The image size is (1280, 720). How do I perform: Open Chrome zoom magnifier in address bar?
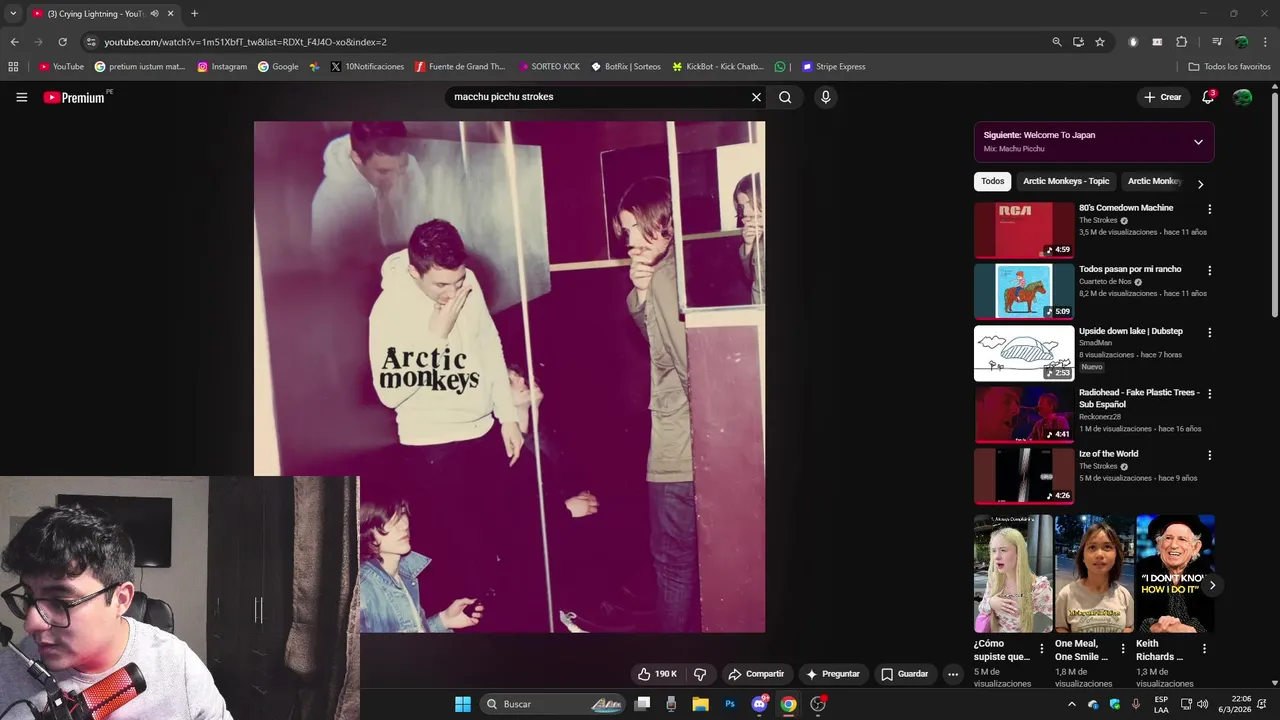[1057, 42]
